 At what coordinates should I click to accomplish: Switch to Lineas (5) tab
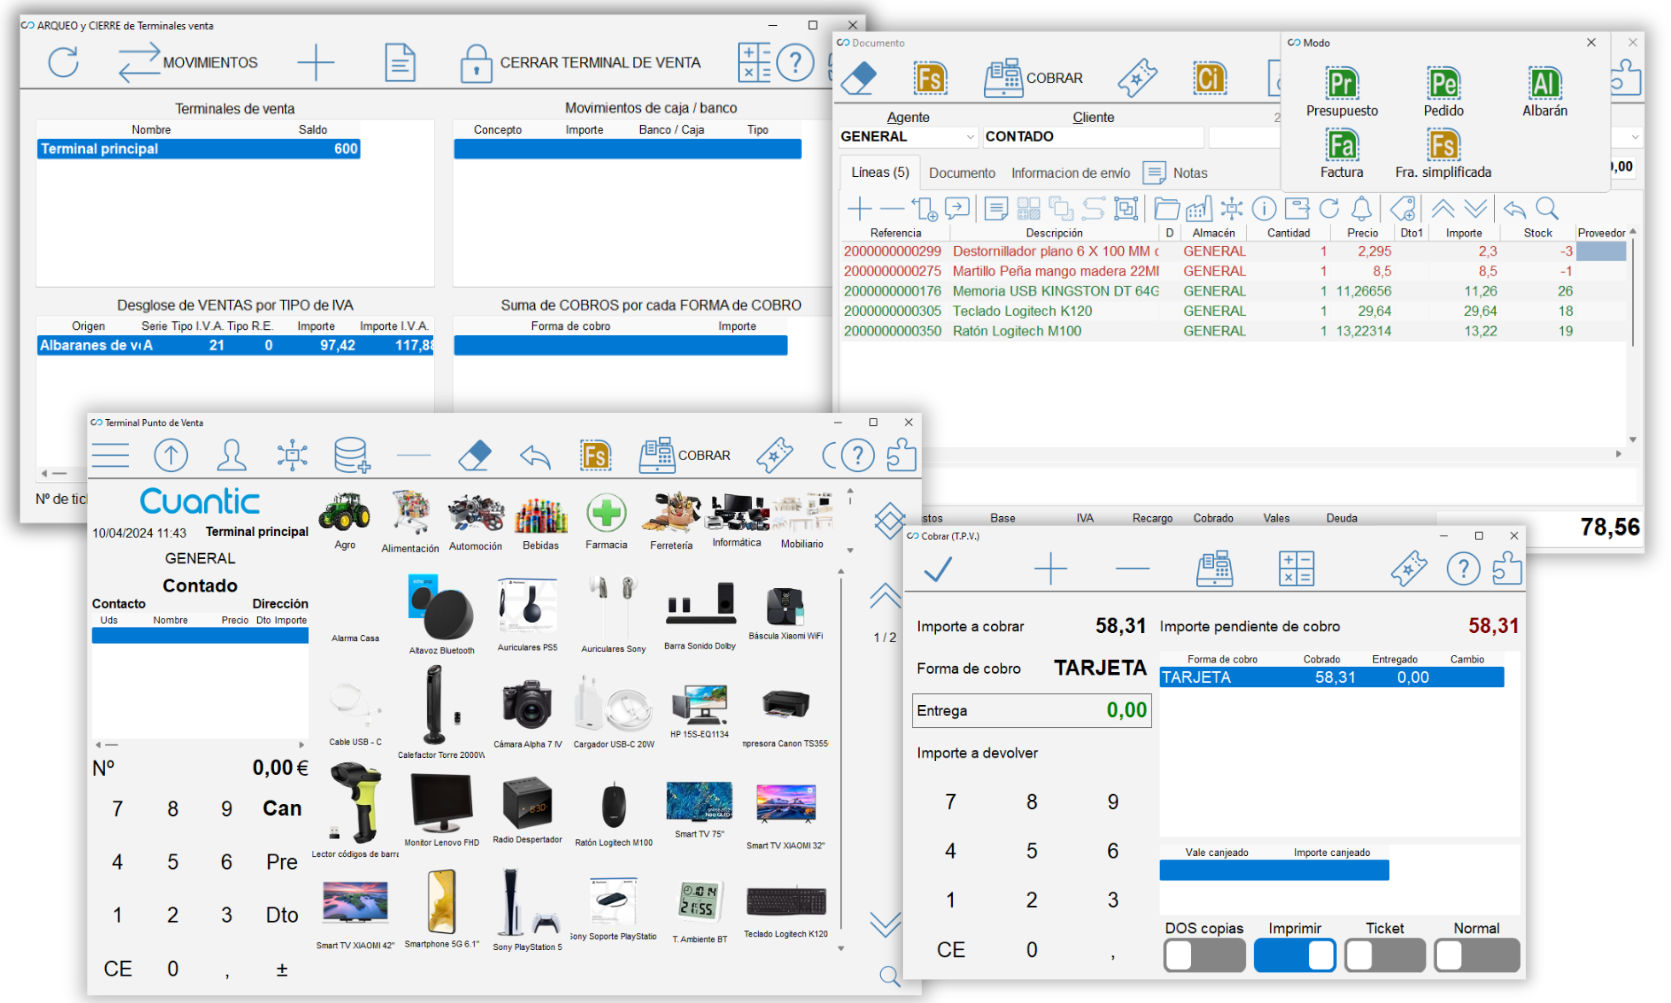(x=880, y=172)
